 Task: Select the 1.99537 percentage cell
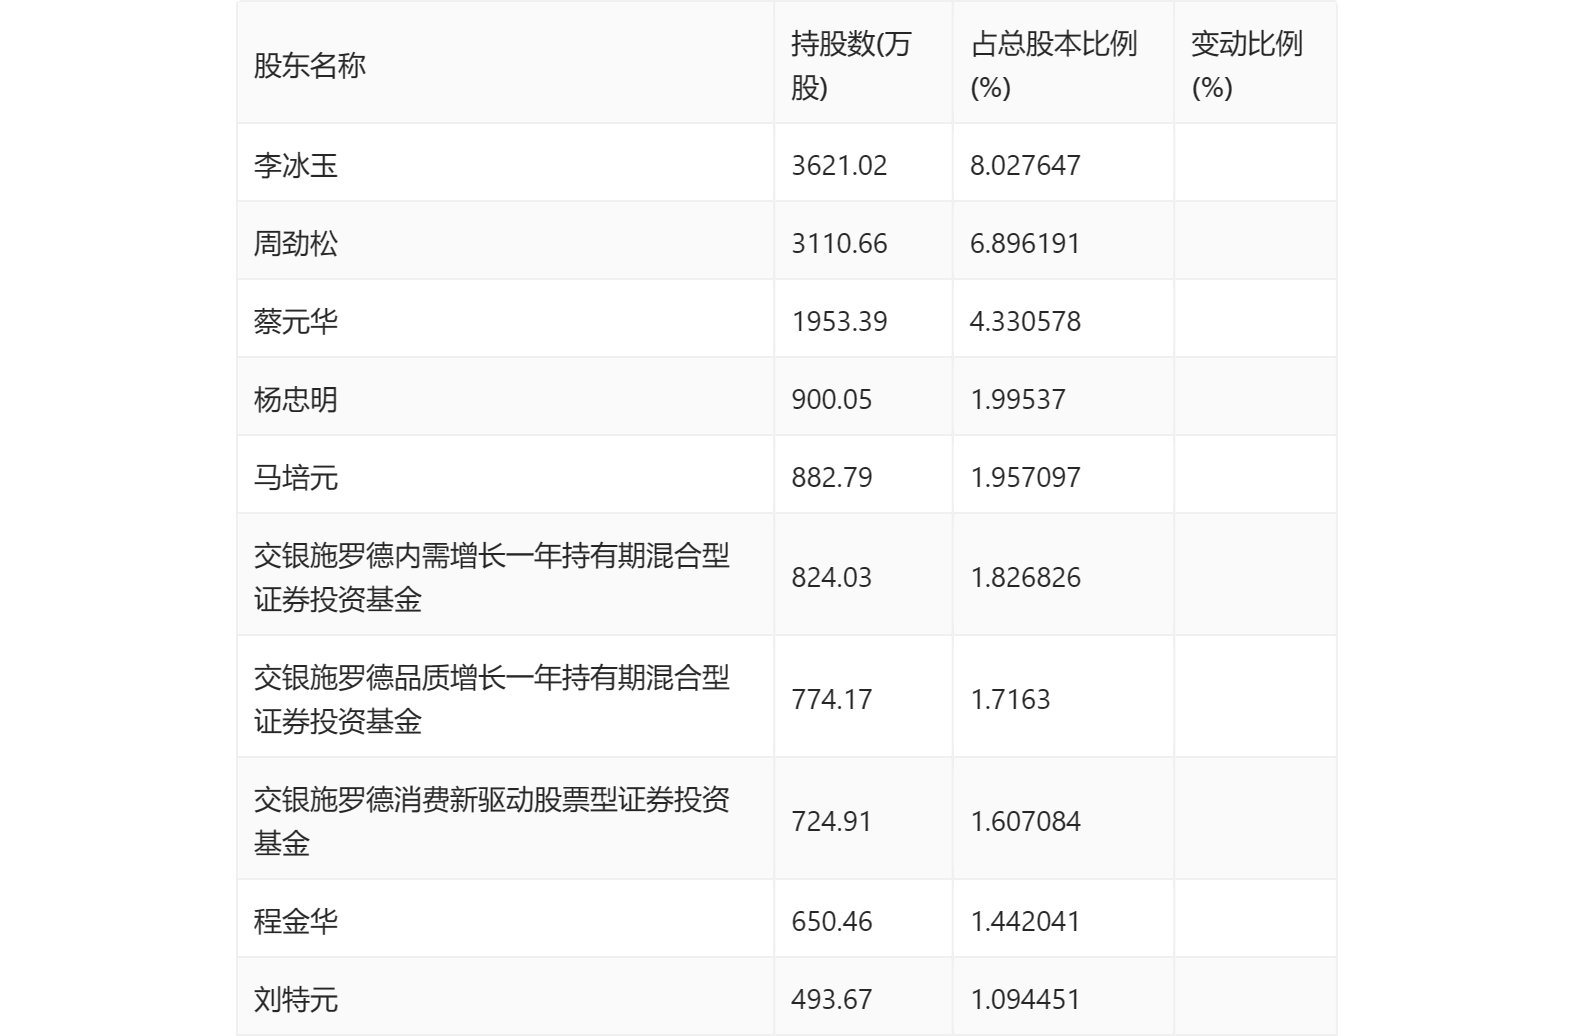1017,399
